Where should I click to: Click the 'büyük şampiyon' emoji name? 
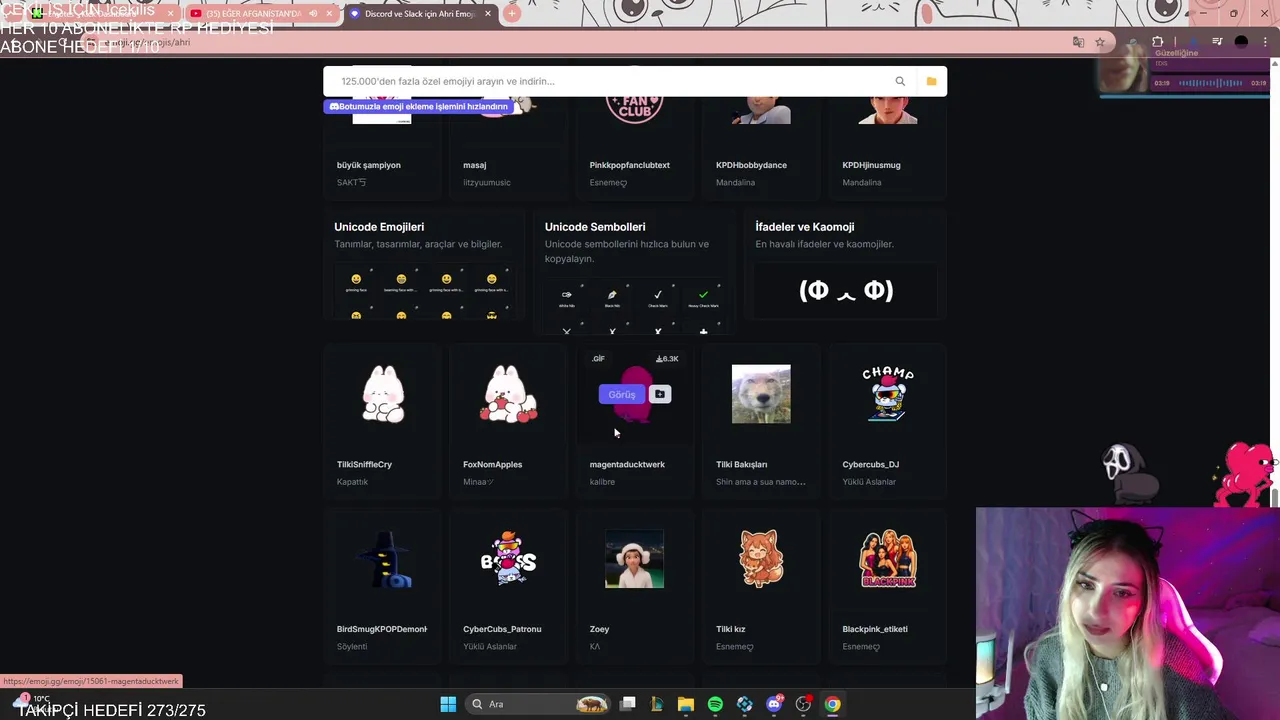pos(369,165)
